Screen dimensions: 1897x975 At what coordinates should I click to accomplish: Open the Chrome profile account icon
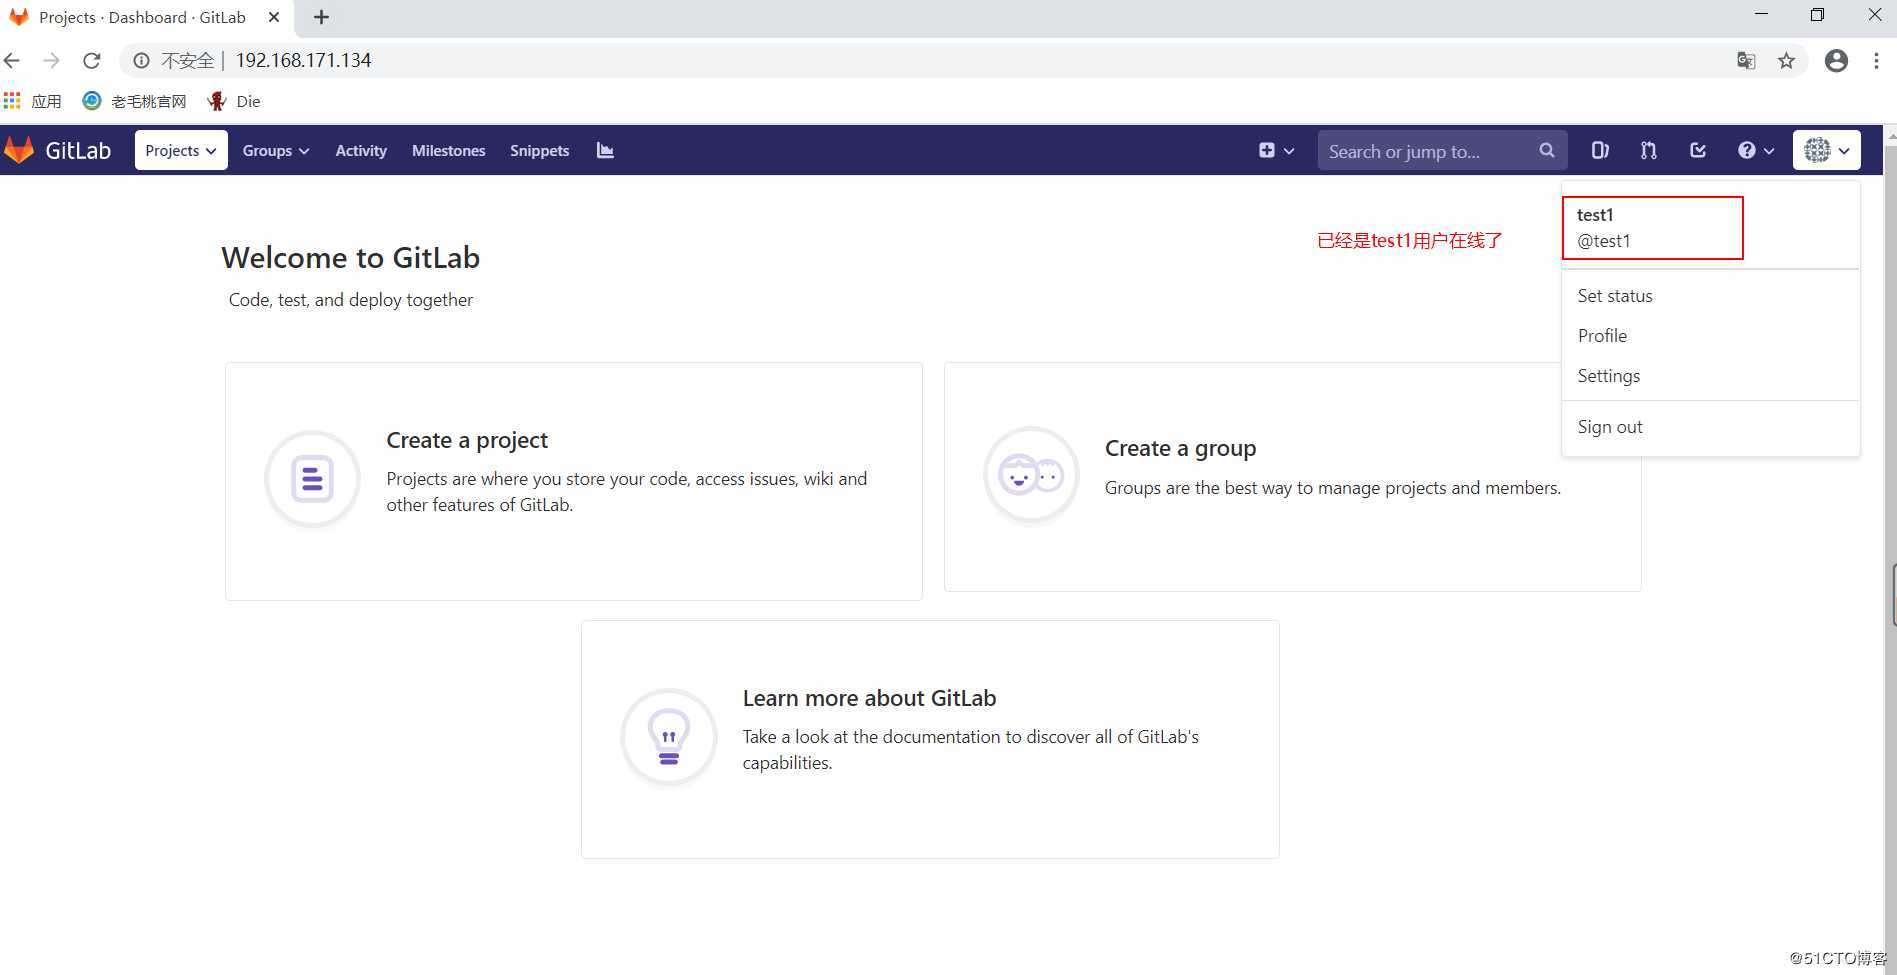point(1836,60)
